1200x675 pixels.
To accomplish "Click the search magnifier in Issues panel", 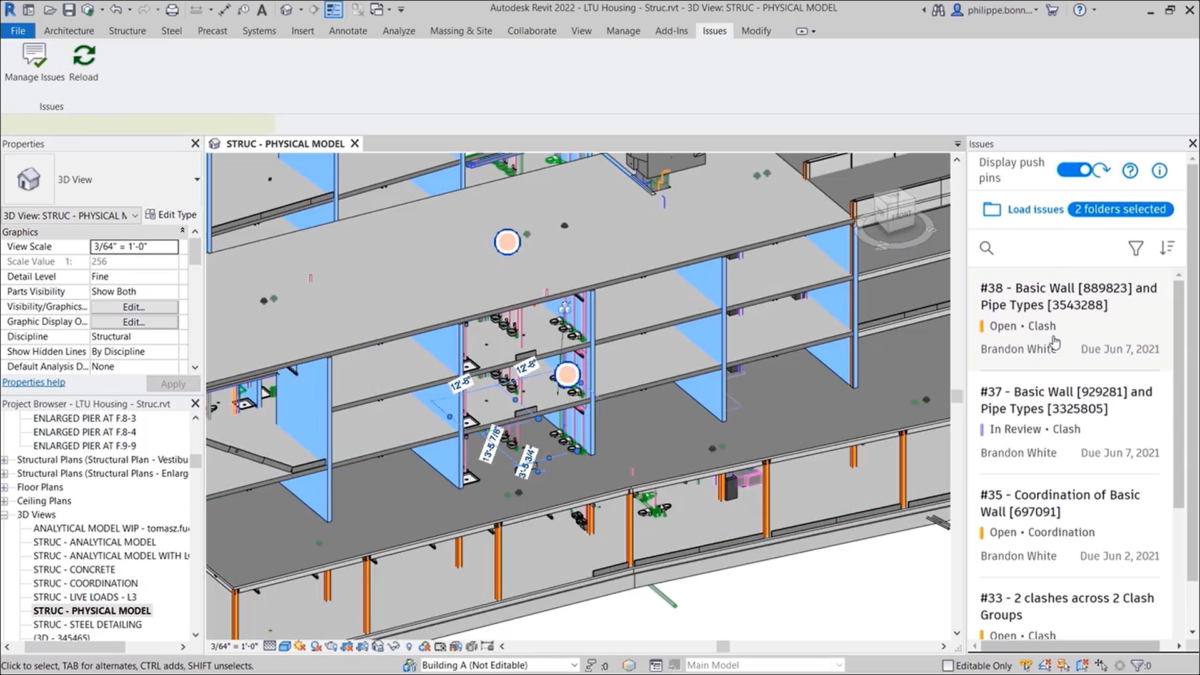I will [x=987, y=248].
